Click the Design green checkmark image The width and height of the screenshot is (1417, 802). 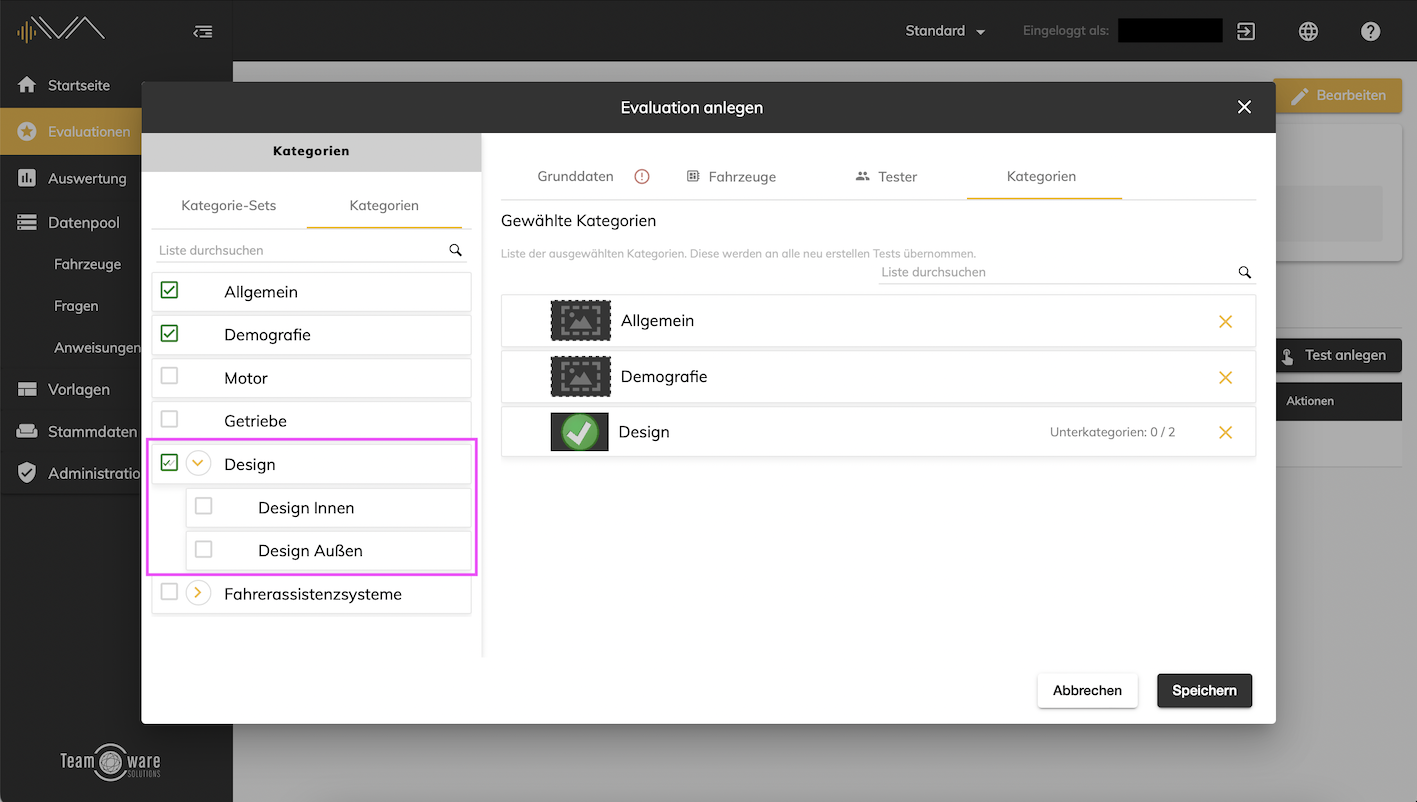580,432
